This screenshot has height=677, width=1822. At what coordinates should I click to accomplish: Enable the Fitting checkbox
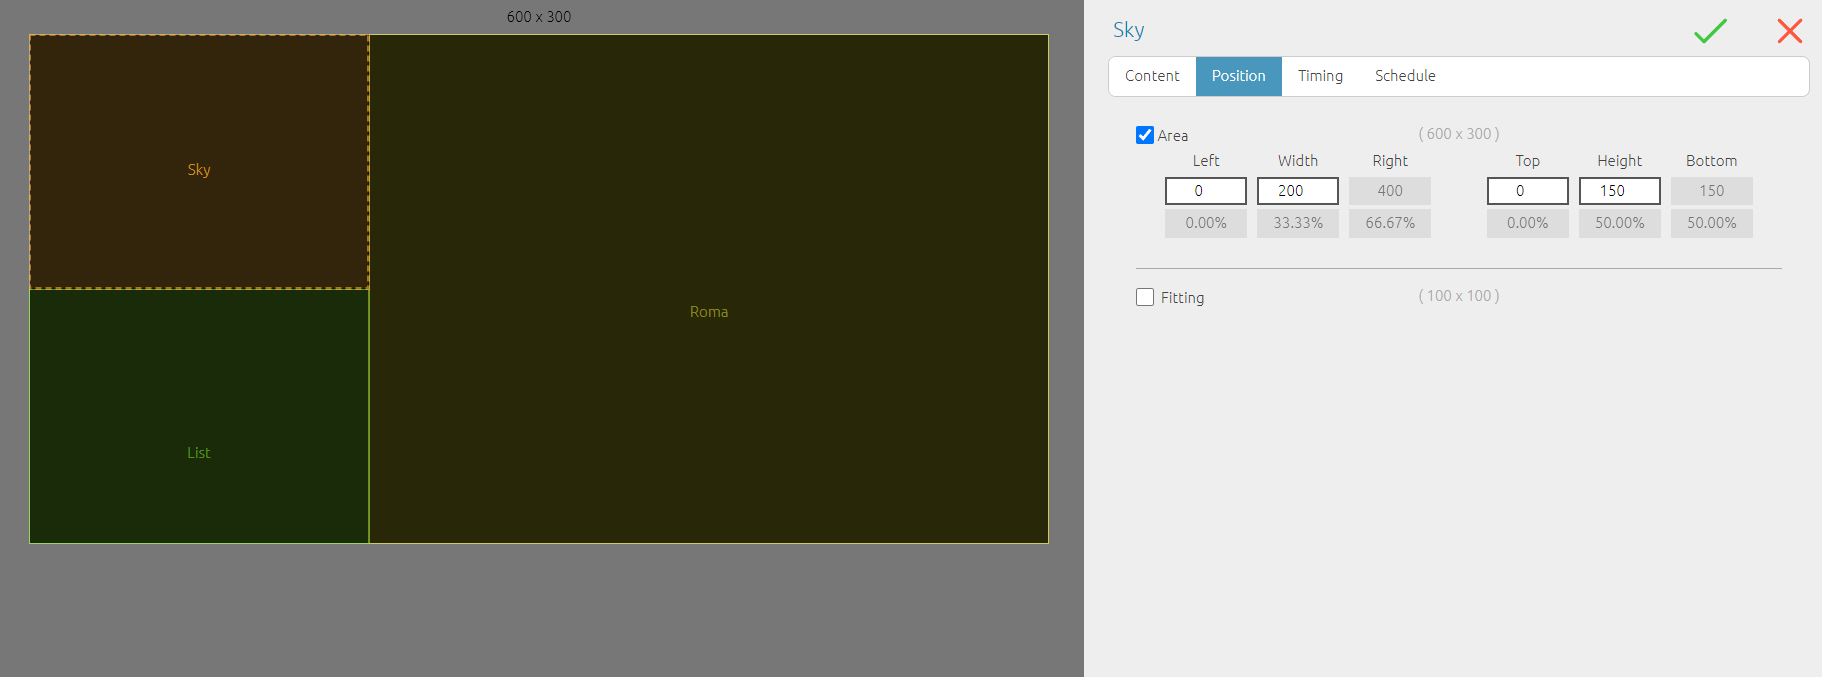pyautogui.click(x=1145, y=297)
